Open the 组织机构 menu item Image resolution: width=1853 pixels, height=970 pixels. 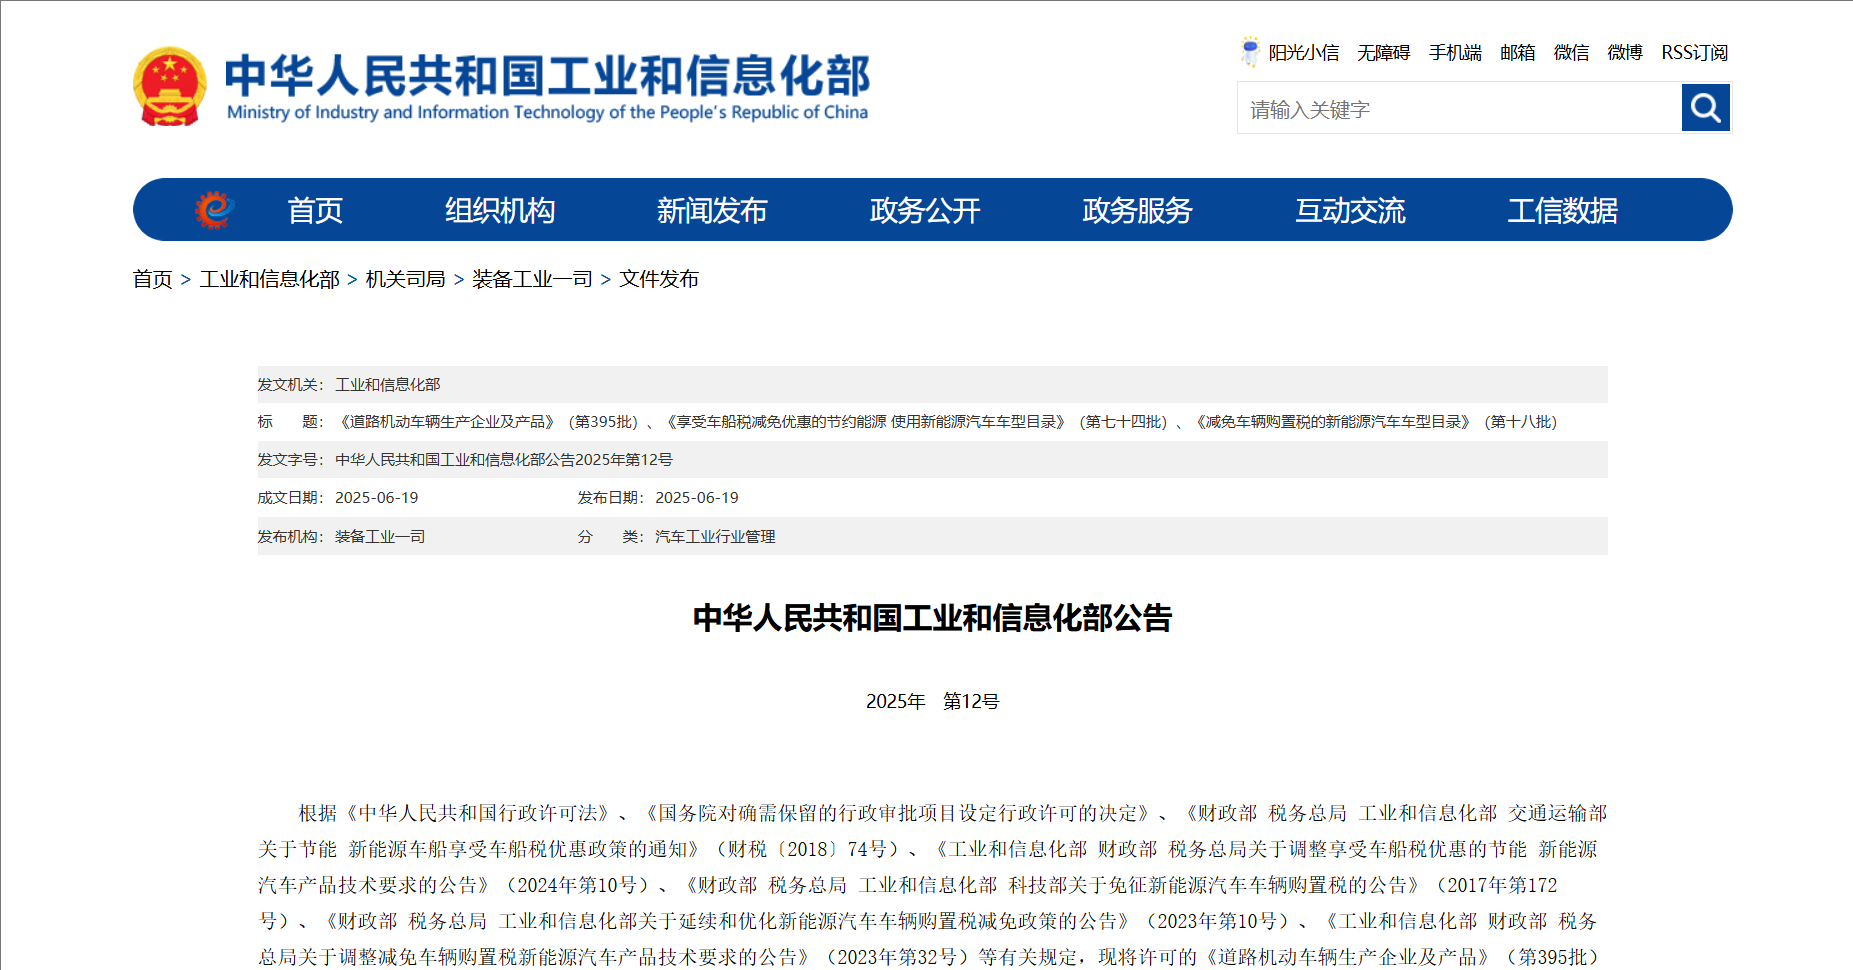tap(499, 211)
